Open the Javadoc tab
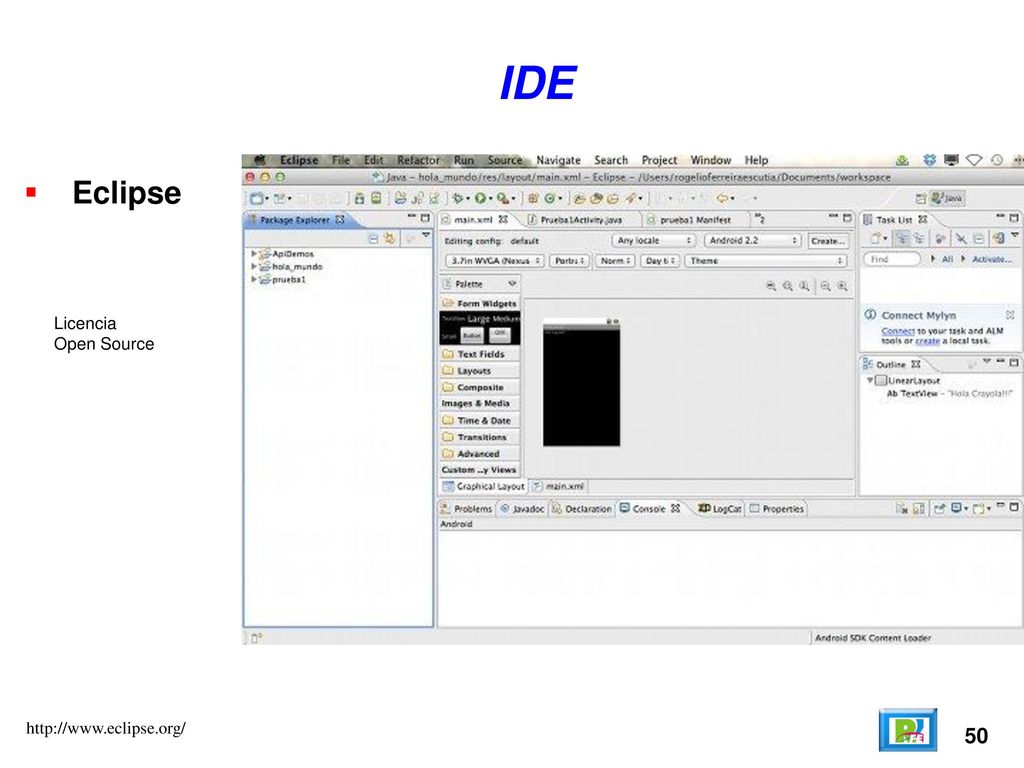 [x=522, y=509]
